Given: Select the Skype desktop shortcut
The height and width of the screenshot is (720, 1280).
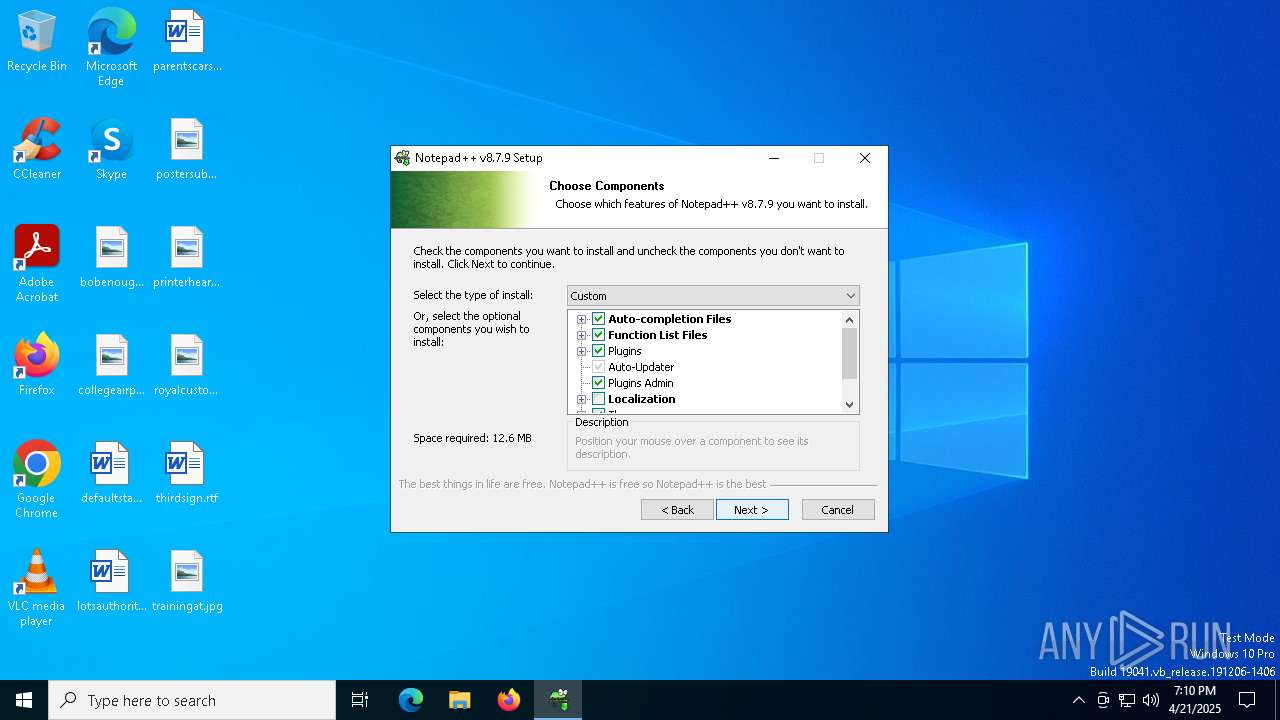Looking at the screenshot, I should click(111, 150).
